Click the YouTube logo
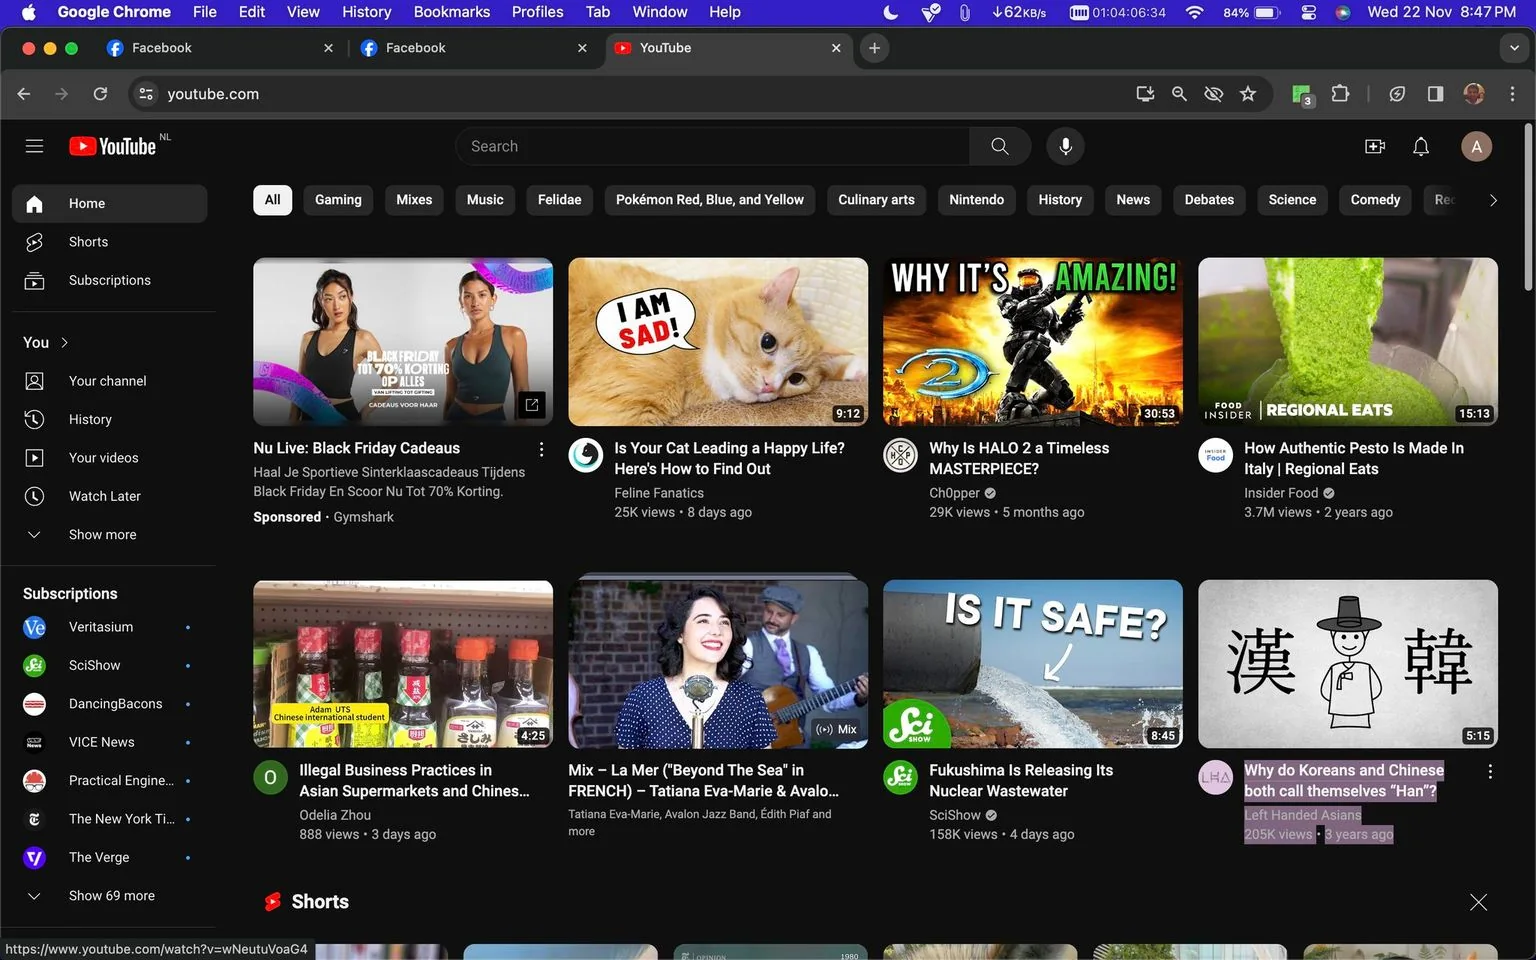 [x=113, y=146]
